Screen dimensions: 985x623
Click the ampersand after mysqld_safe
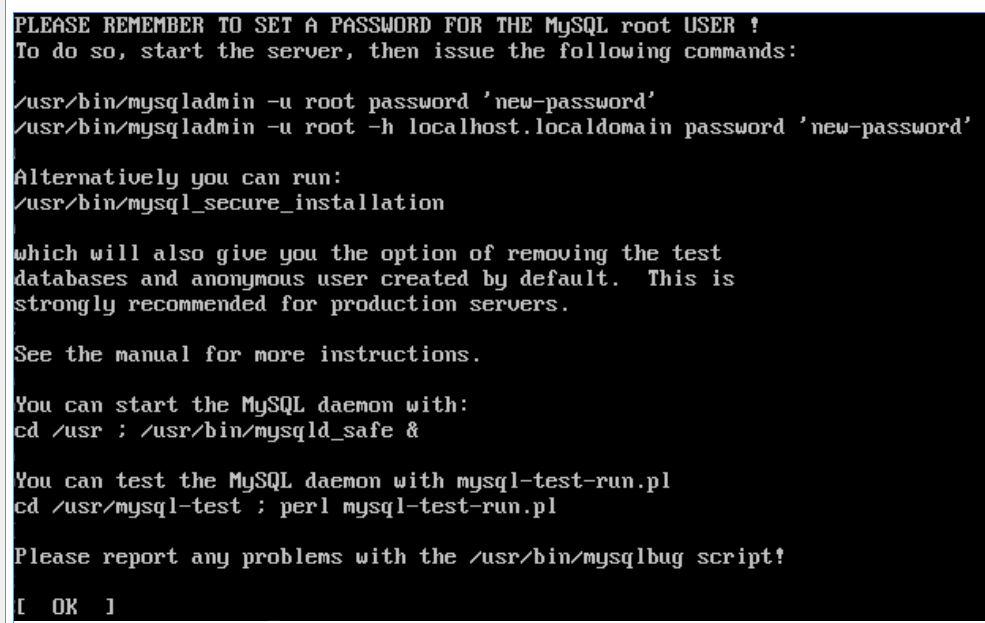412,431
